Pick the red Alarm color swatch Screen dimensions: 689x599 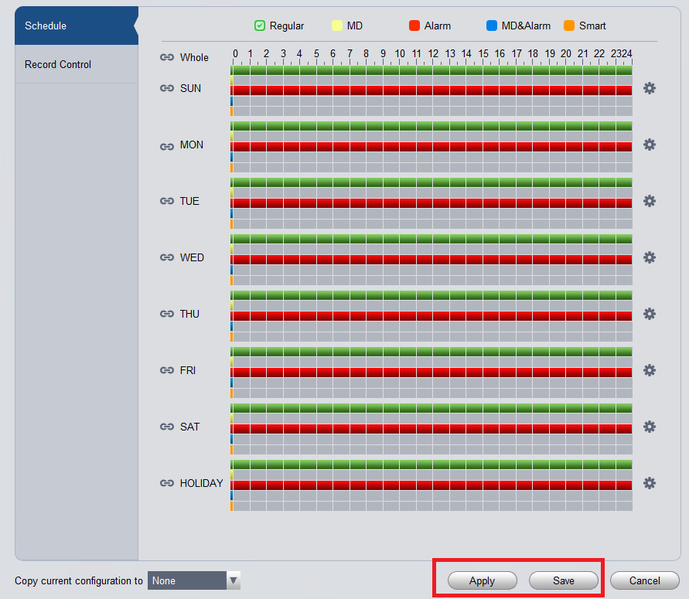pyautogui.click(x=414, y=26)
